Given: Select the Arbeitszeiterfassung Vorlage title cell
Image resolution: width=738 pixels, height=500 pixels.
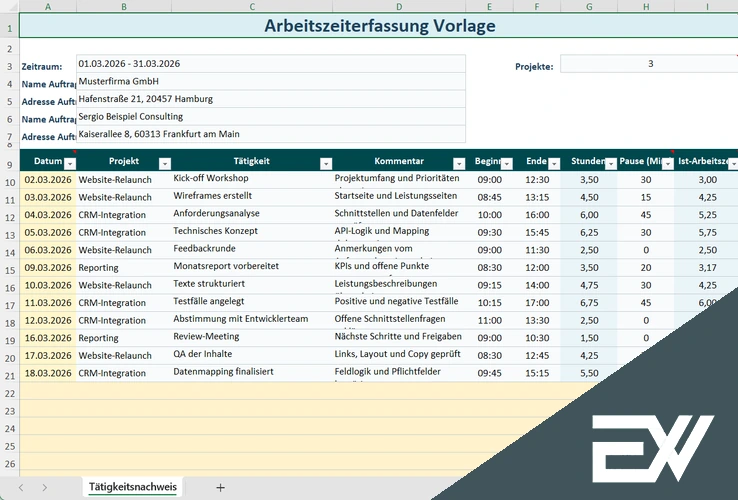Looking at the screenshot, I should point(378,26).
